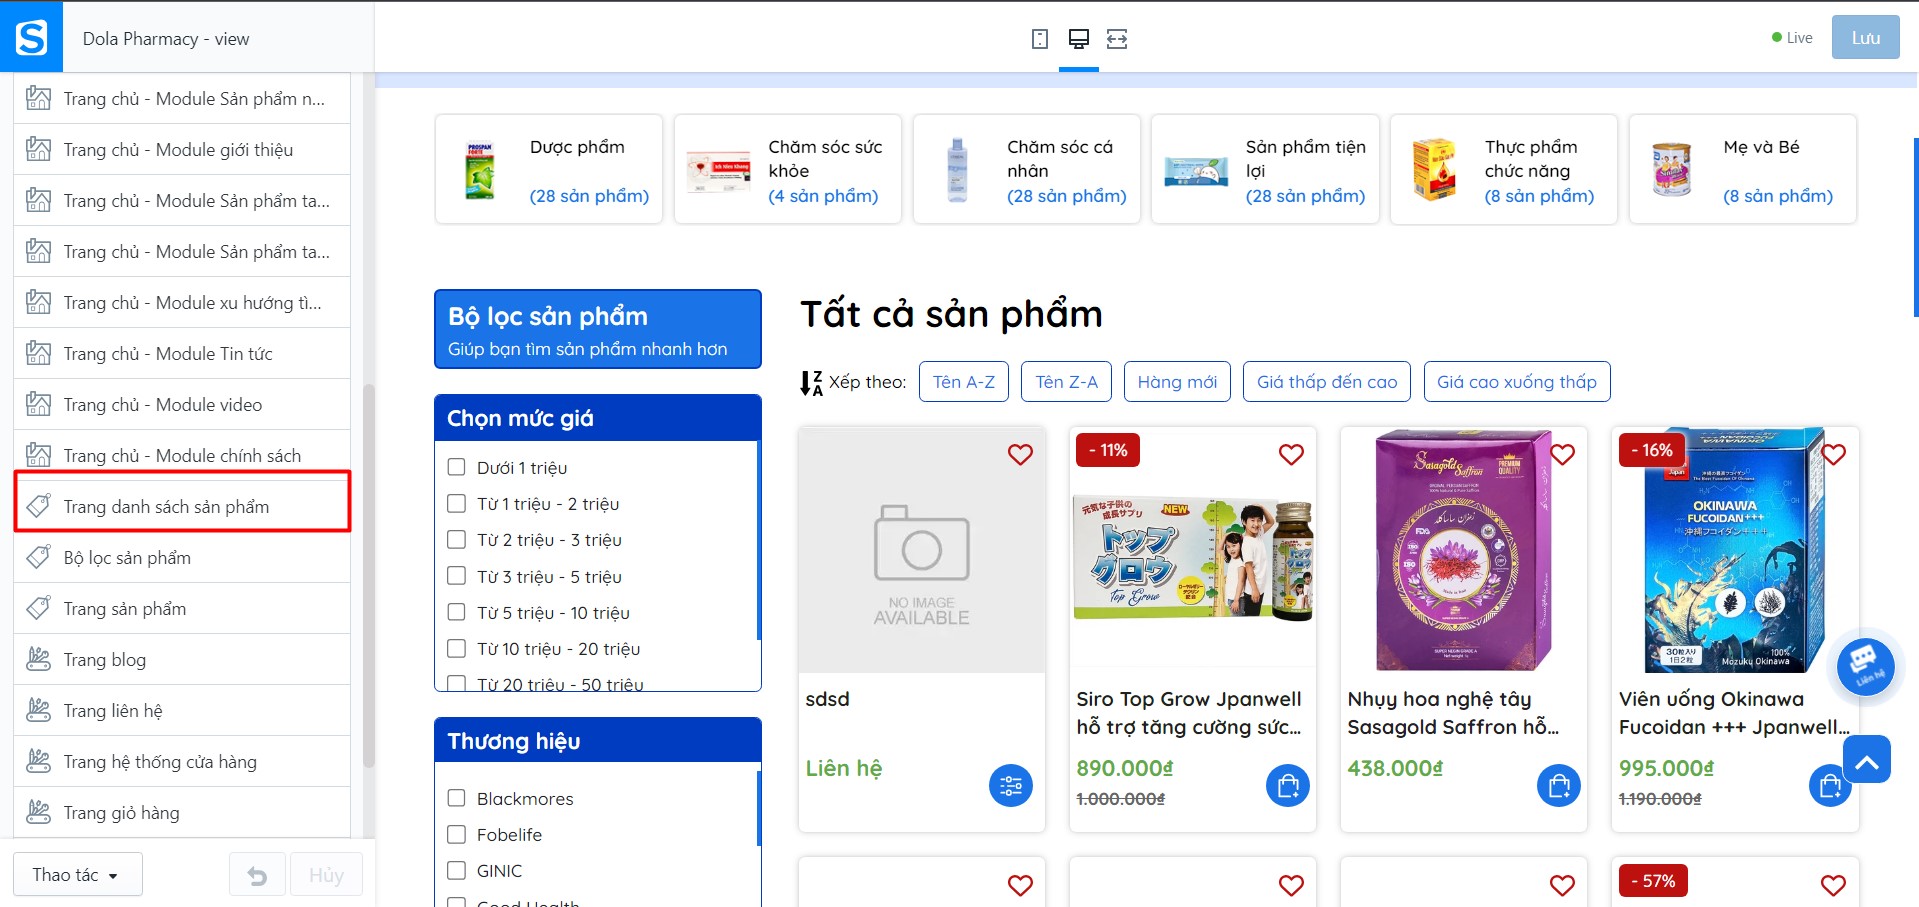Image resolution: width=1919 pixels, height=907 pixels.
Task: Click heart icon on Viên uống Okinawa card
Action: (1833, 454)
